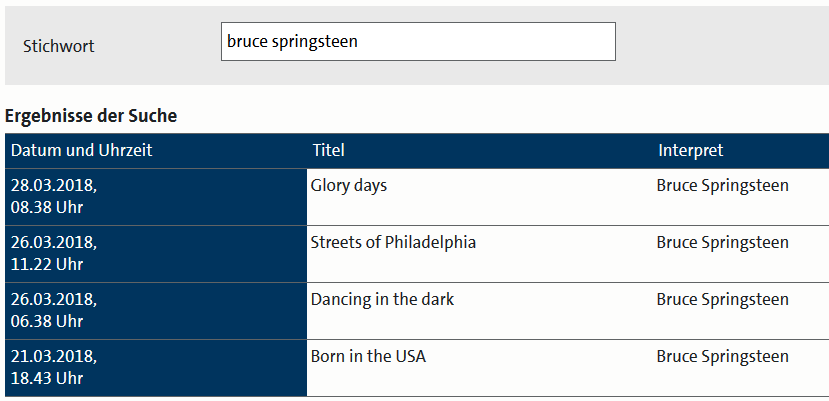The image size is (829, 401).
Task: Click the 18.43 Uhr time text
Action: tap(47, 379)
